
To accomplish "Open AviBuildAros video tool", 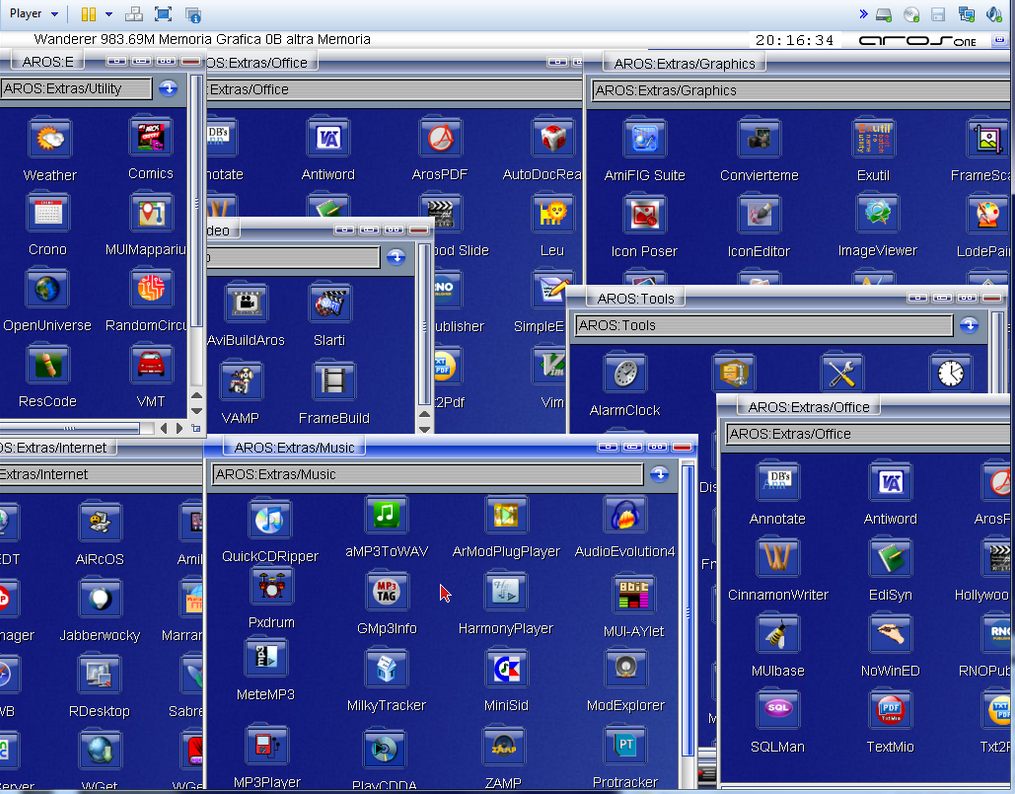I will (245, 304).
